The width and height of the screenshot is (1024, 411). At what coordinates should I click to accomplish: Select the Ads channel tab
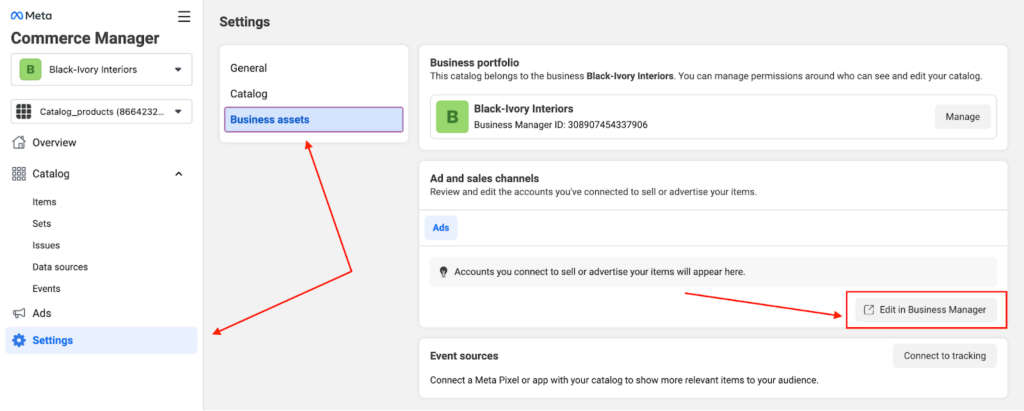coord(441,227)
